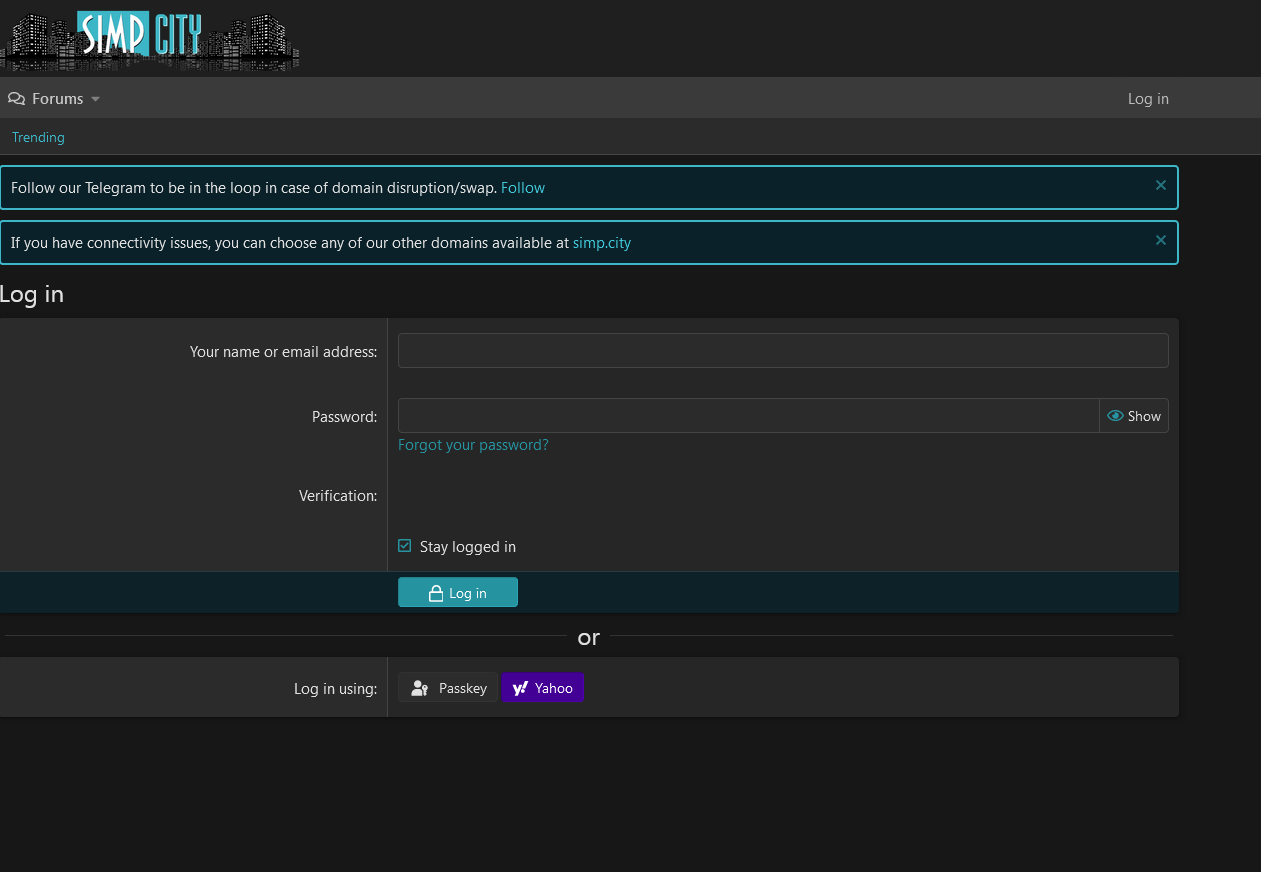
Task: Follow the Telegram link in the notice
Action: point(523,188)
